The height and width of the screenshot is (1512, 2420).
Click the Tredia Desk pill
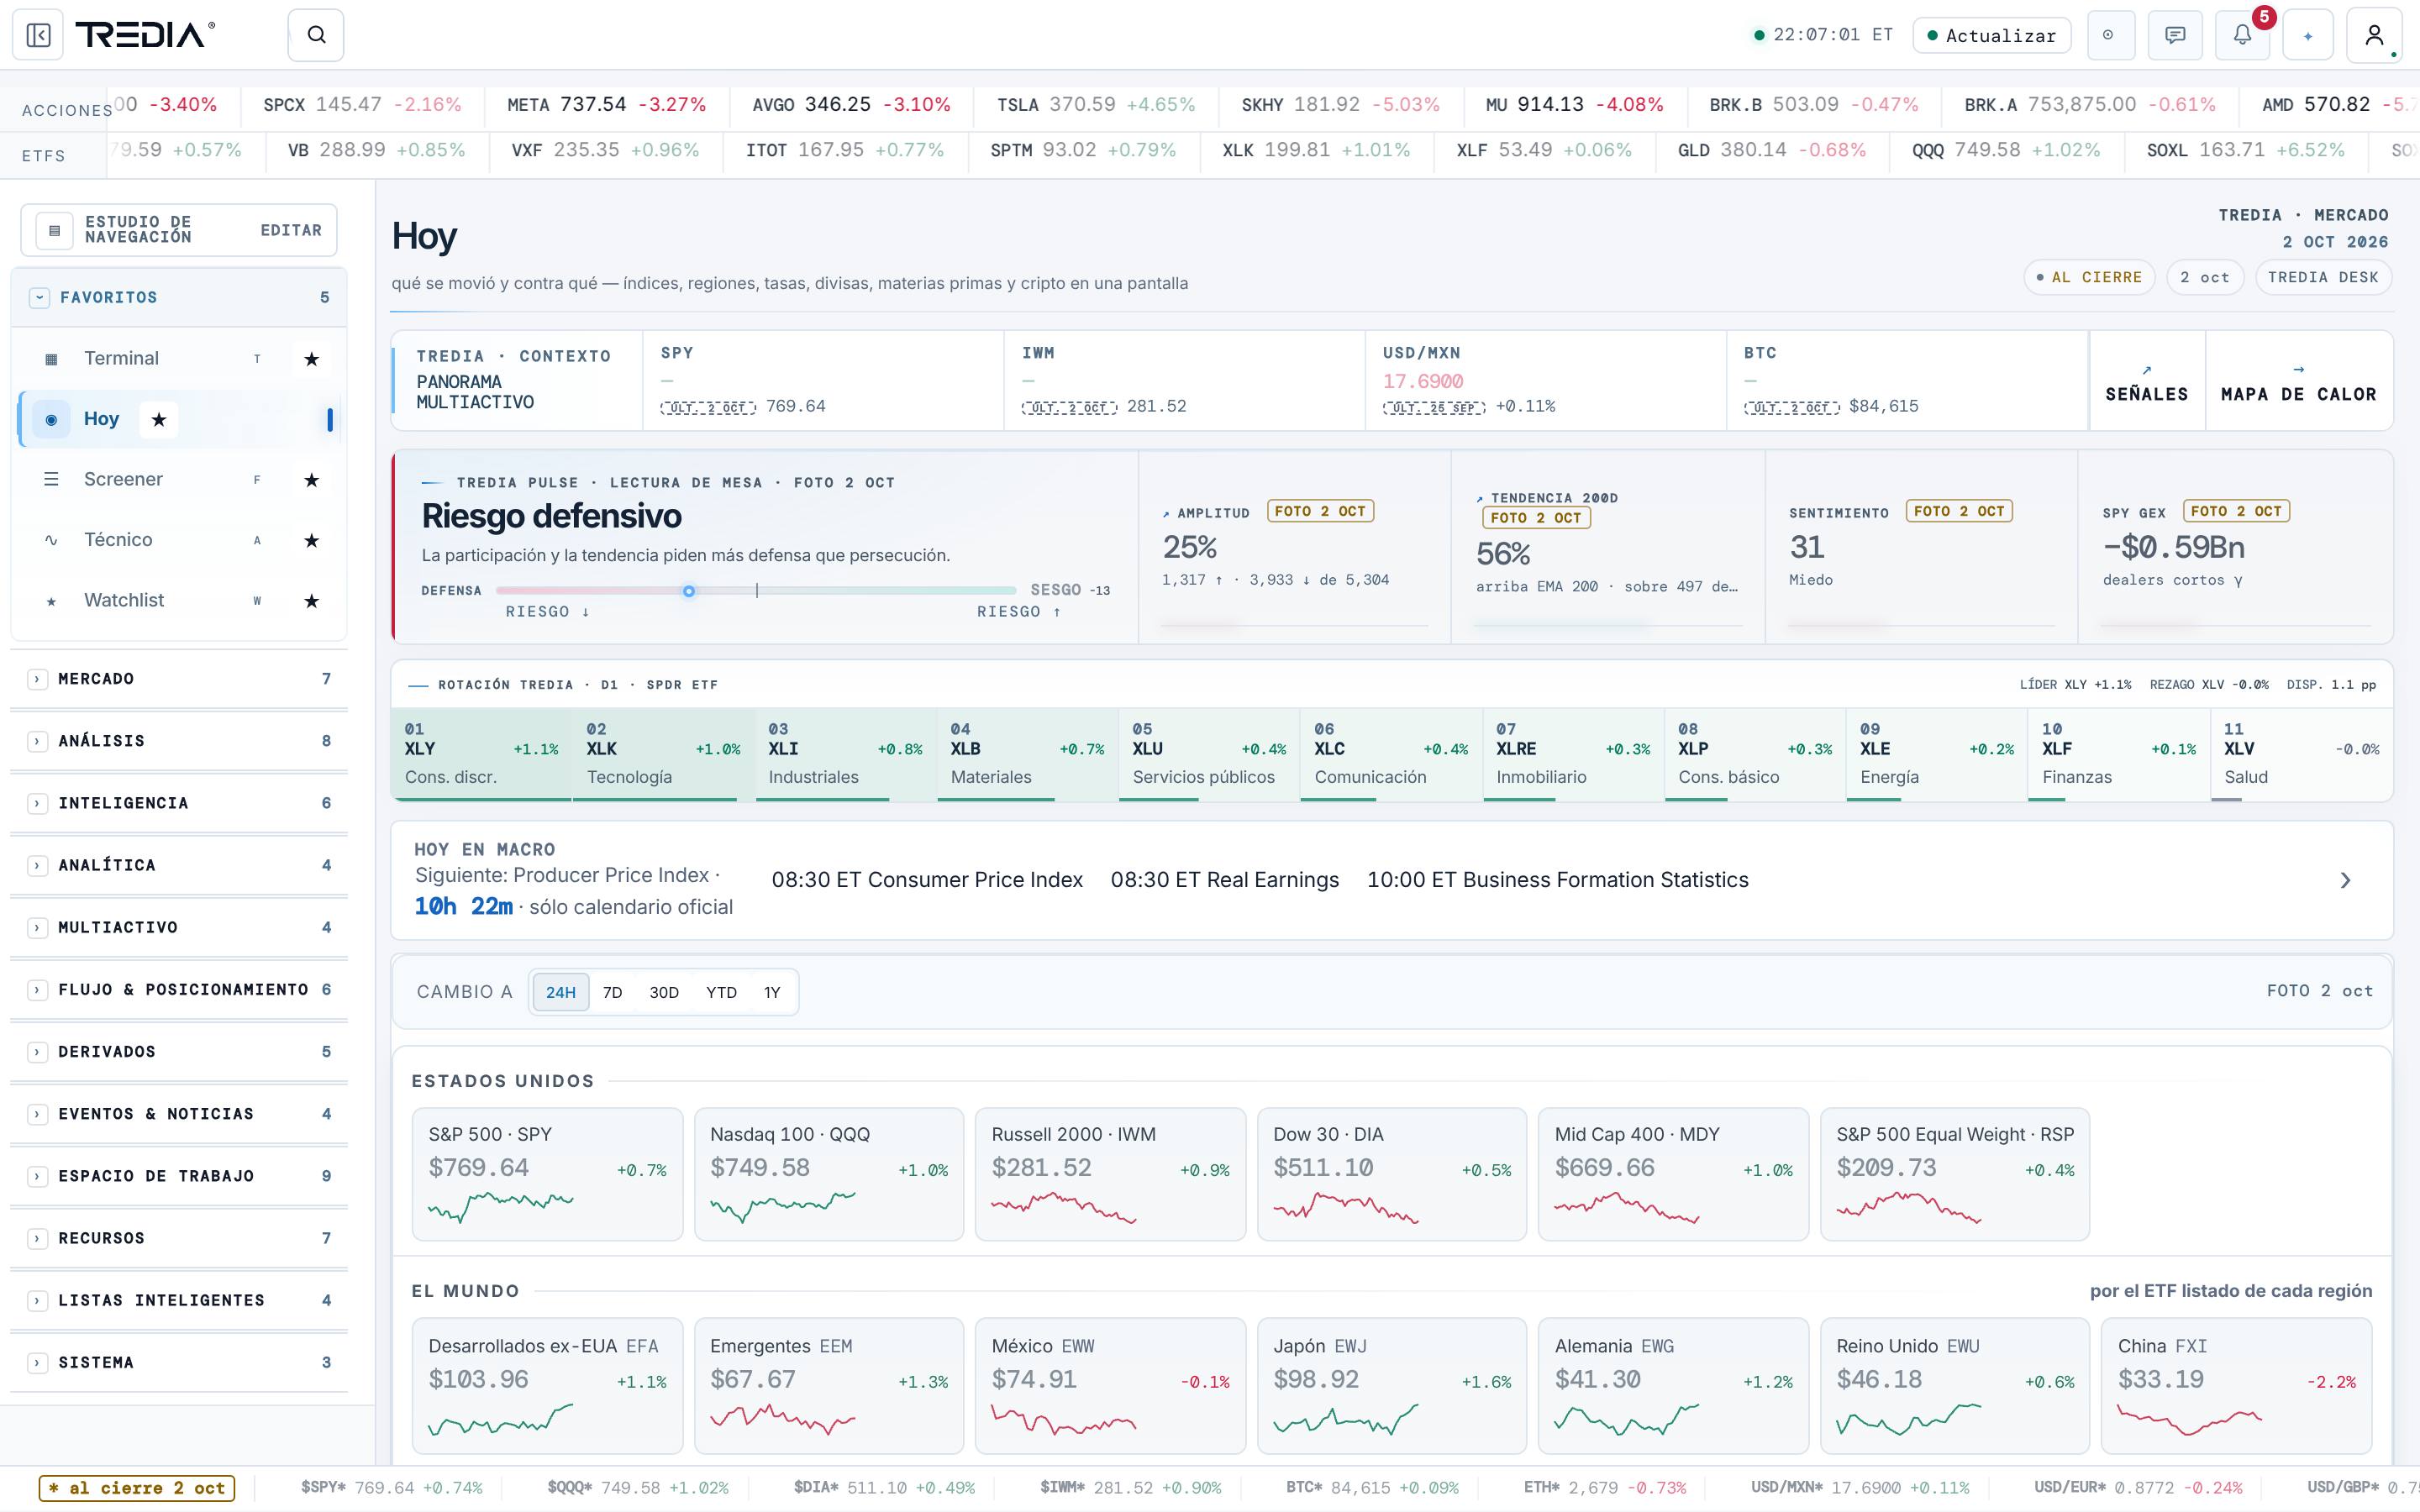tap(2323, 277)
